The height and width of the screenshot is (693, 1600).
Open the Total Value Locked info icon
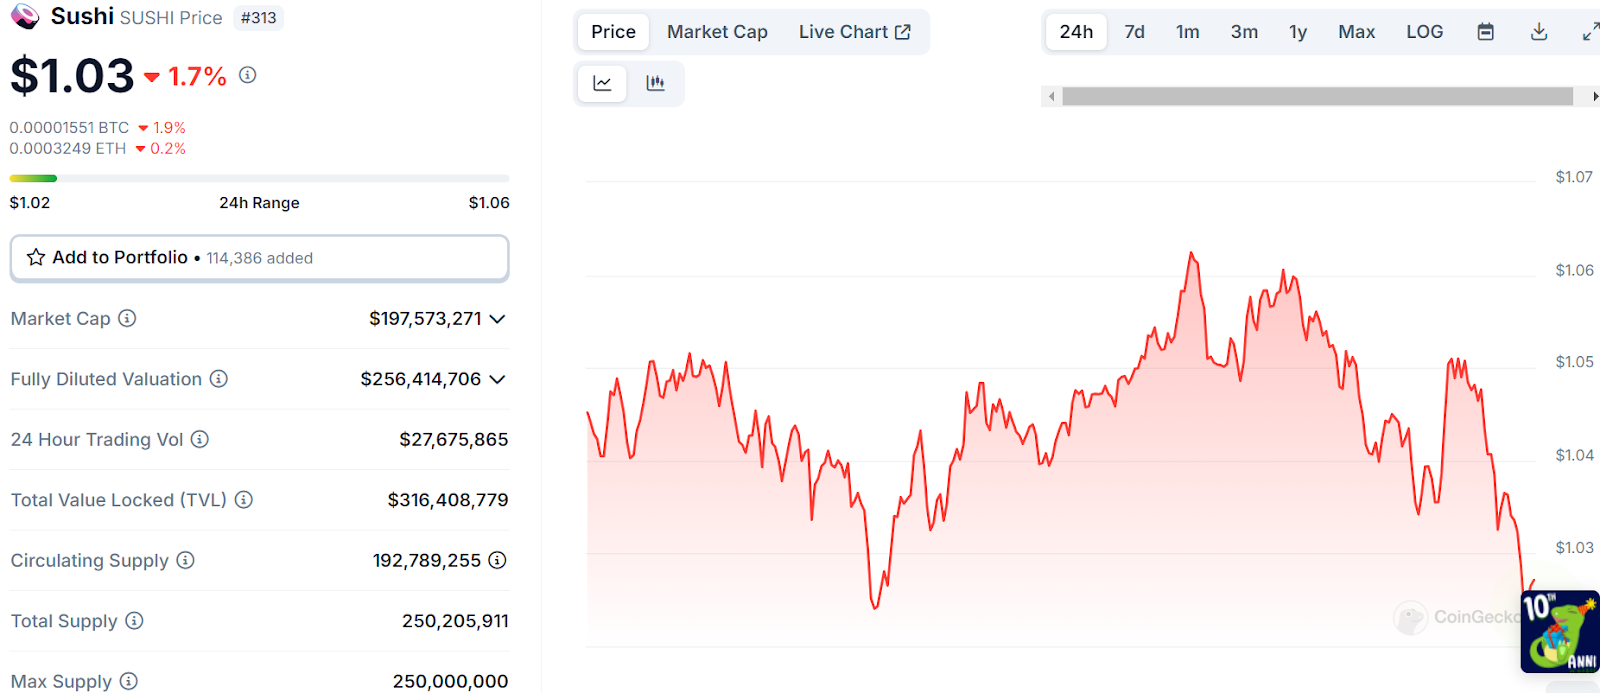244,499
